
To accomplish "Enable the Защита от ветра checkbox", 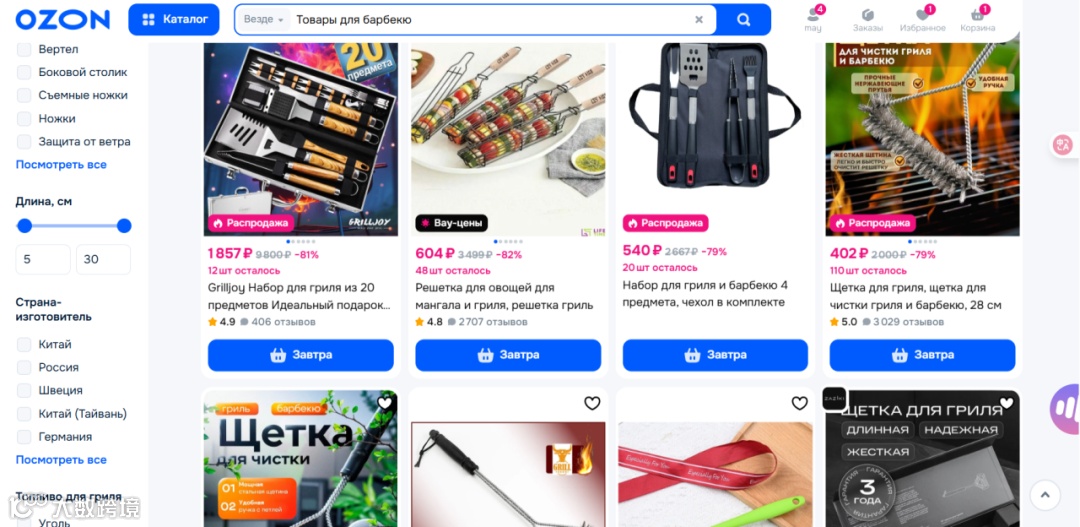I will [24, 142].
